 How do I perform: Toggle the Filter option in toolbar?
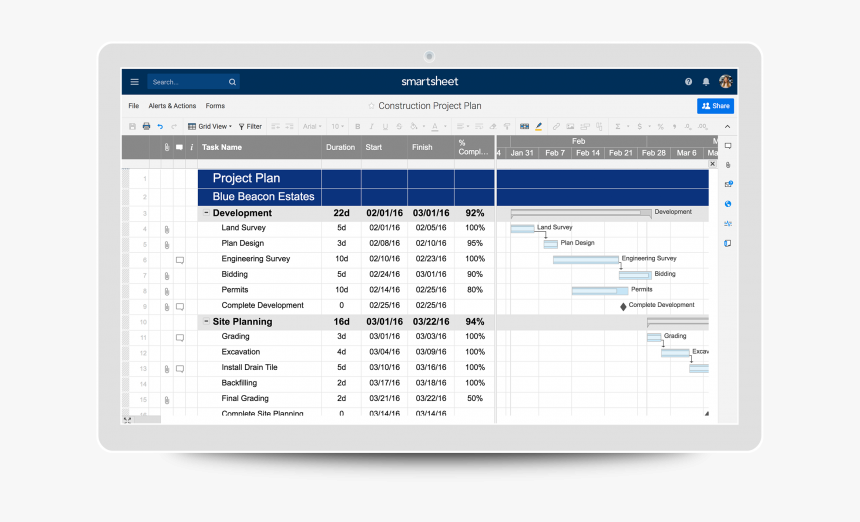(x=250, y=127)
